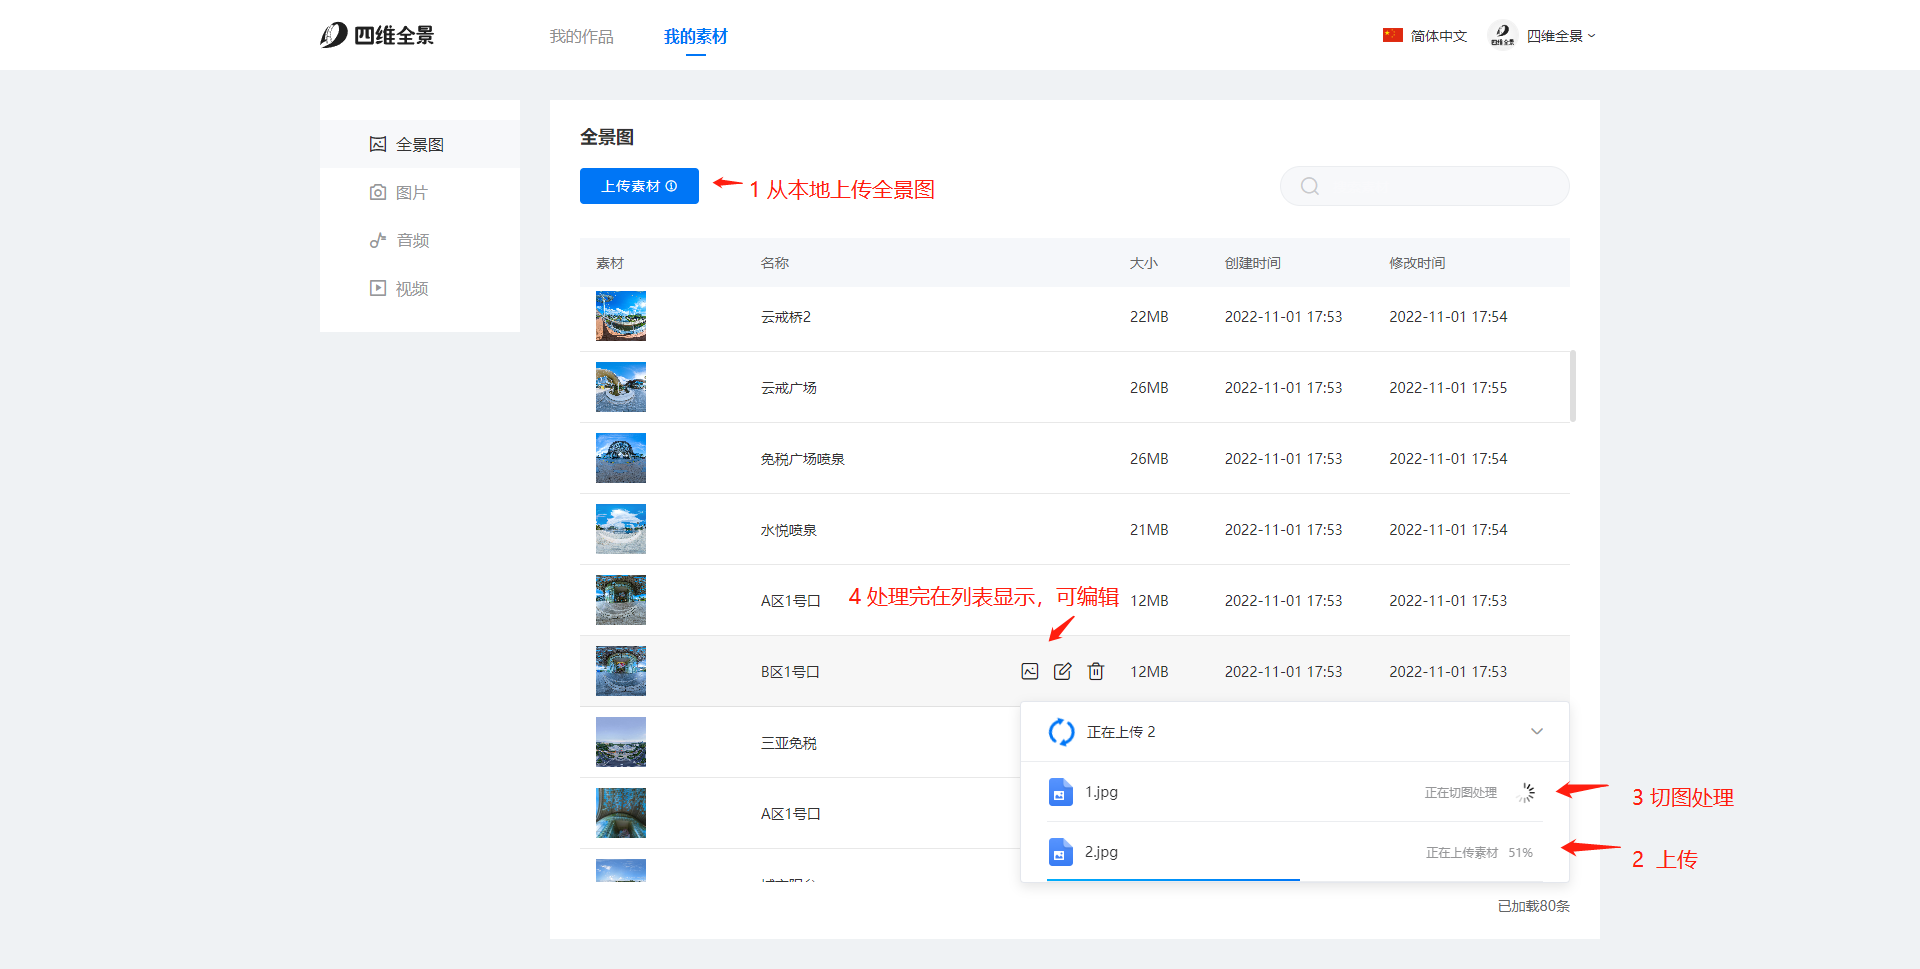Click the preview icon for B区1号口
The image size is (1920, 969).
tap(1030, 671)
